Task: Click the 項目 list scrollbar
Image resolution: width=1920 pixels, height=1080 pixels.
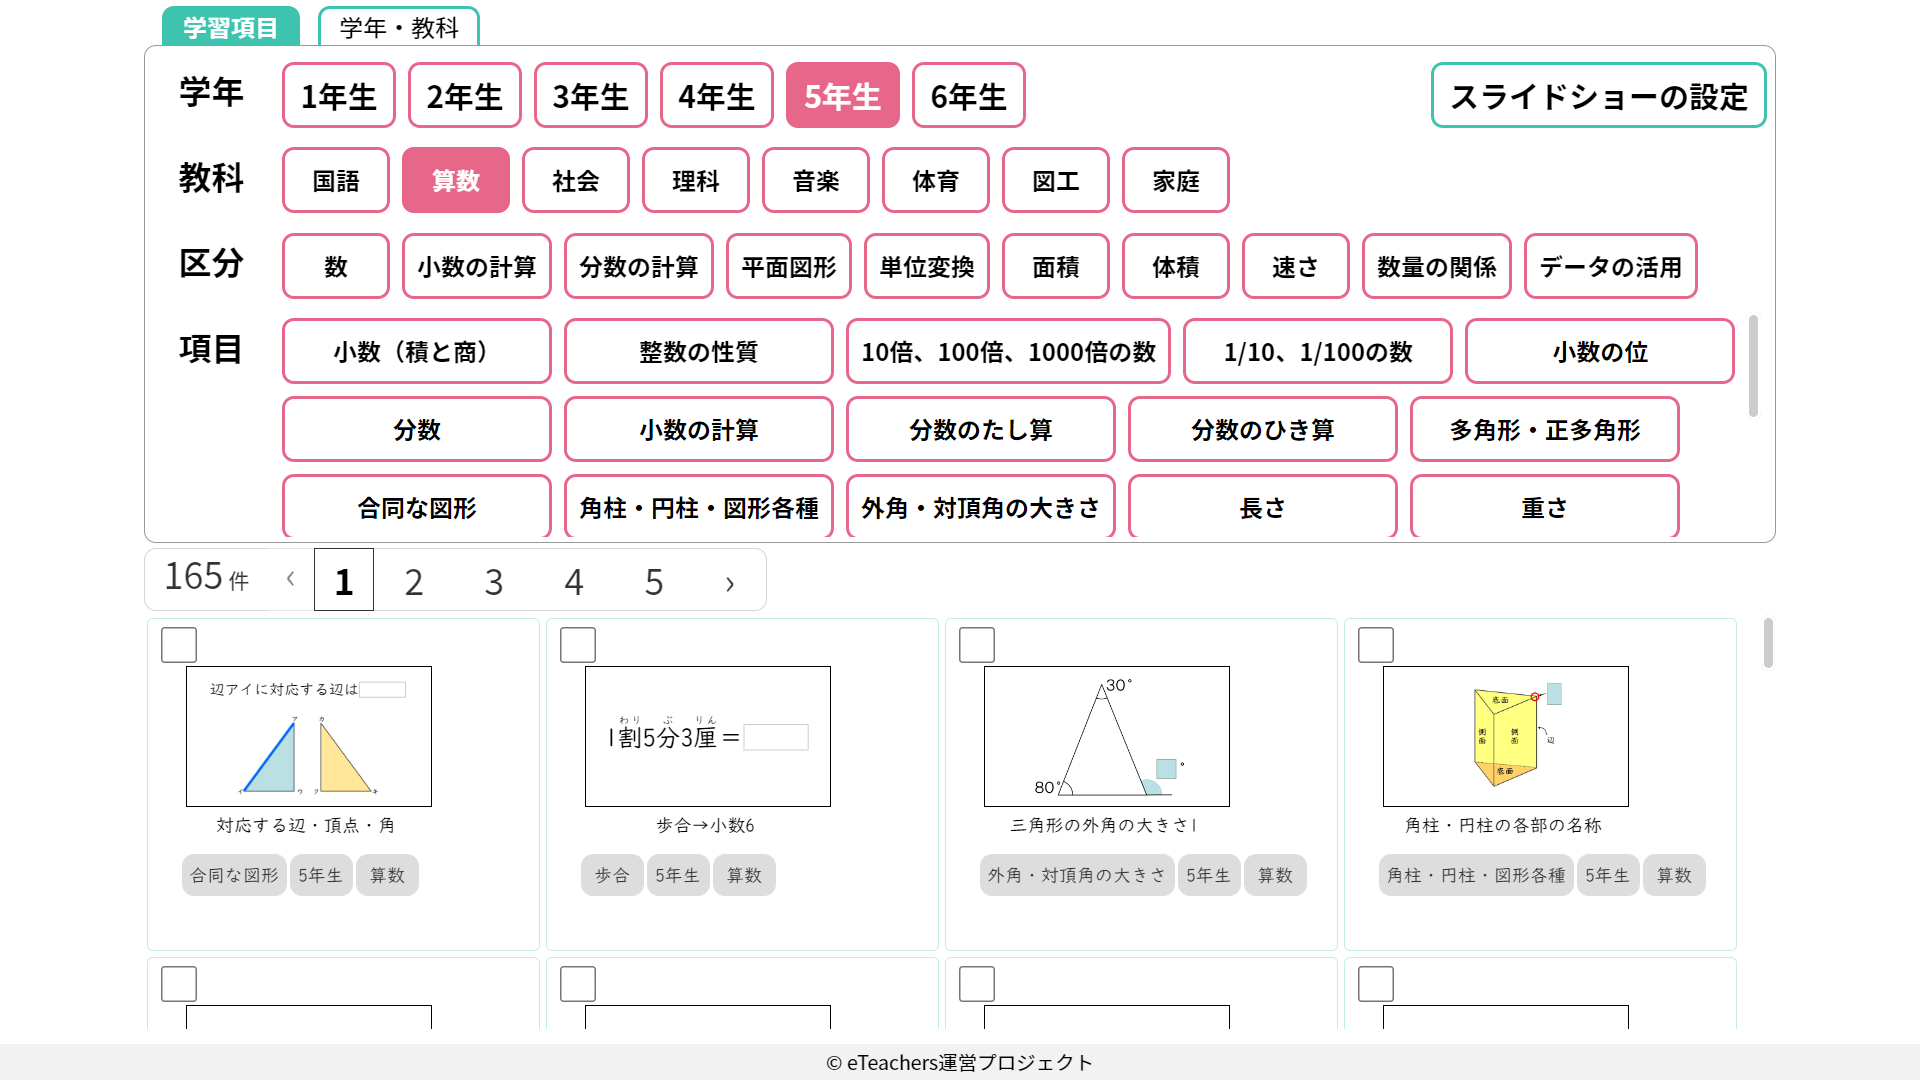Action: (x=1752, y=367)
